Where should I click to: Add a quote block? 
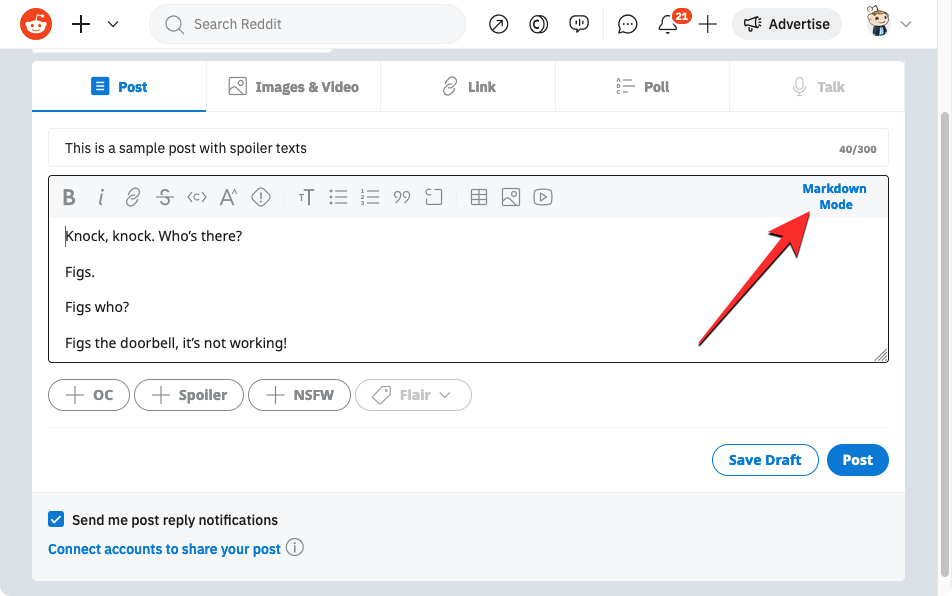click(x=402, y=198)
